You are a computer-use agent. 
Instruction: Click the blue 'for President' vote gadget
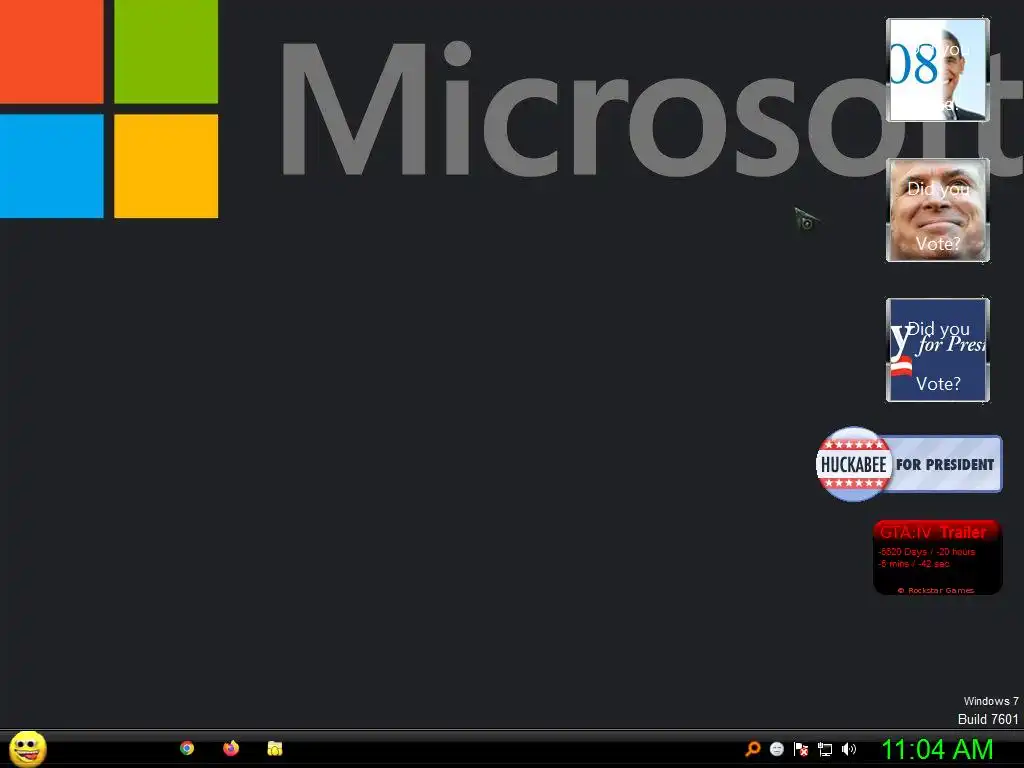[x=938, y=350]
